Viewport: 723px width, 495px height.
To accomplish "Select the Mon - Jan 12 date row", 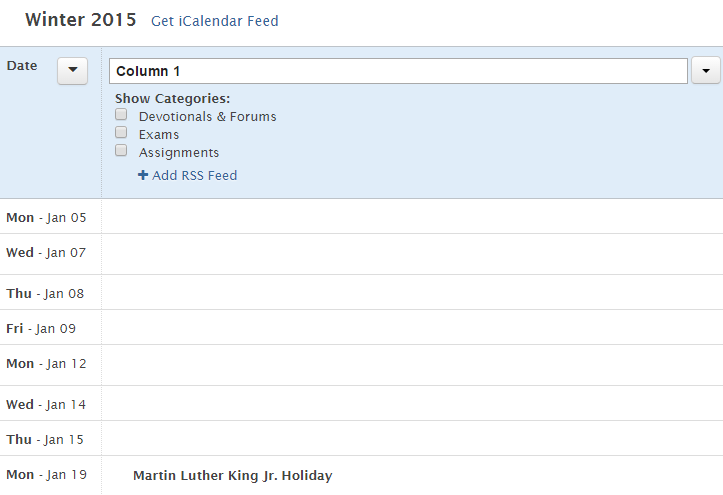I will [46, 364].
